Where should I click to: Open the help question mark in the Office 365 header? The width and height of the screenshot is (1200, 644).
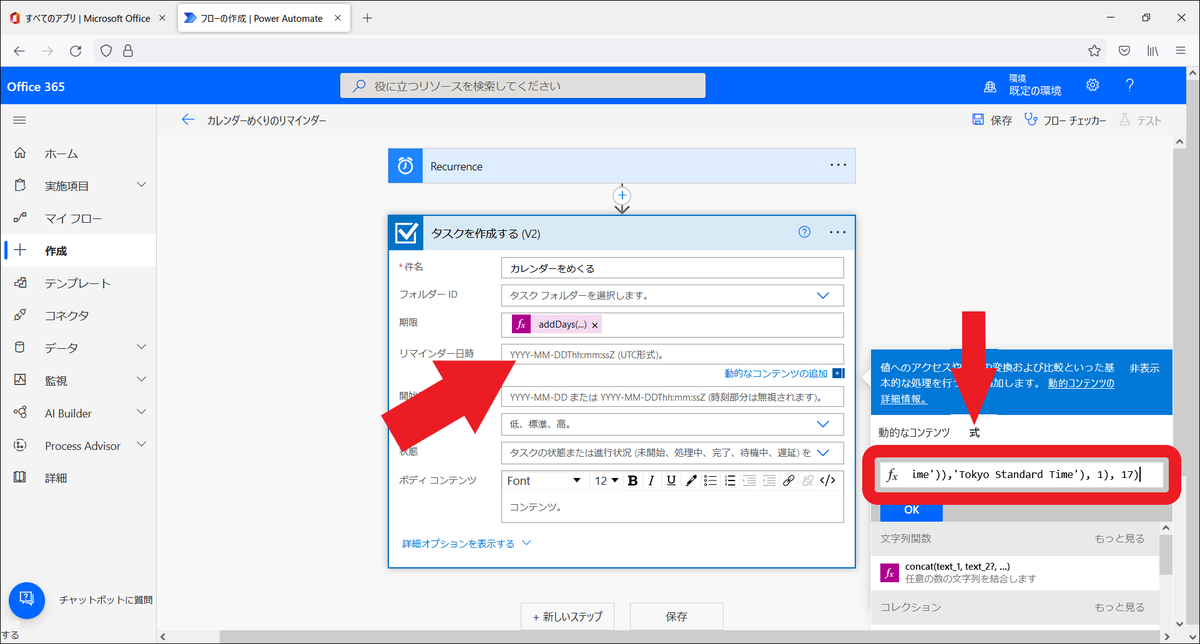point(1129,85)
